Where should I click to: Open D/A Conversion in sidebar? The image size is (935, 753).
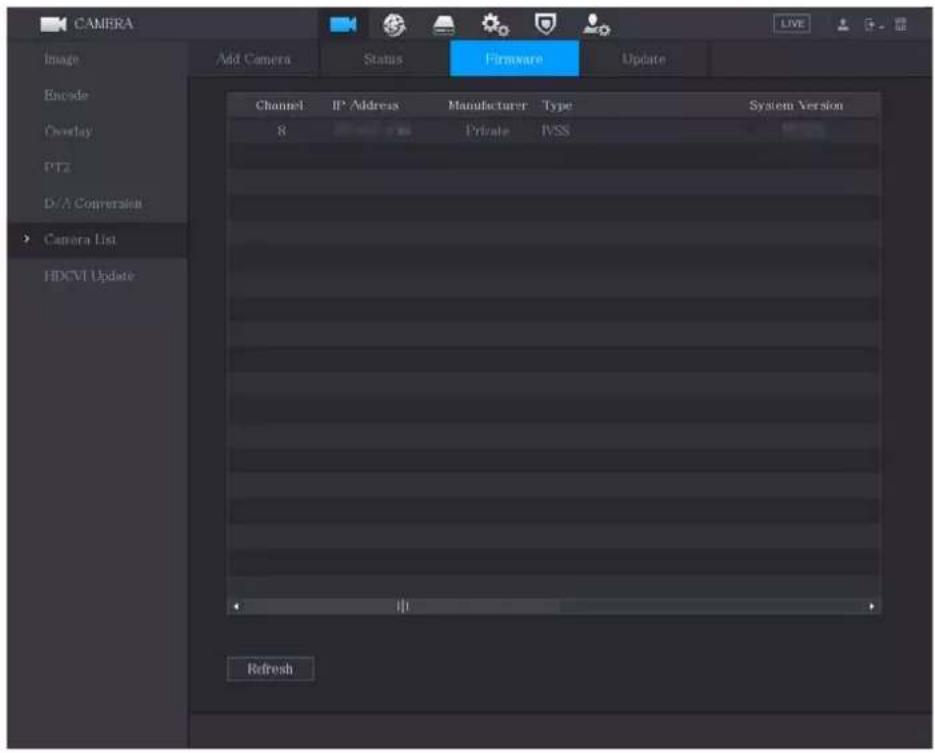93,203
